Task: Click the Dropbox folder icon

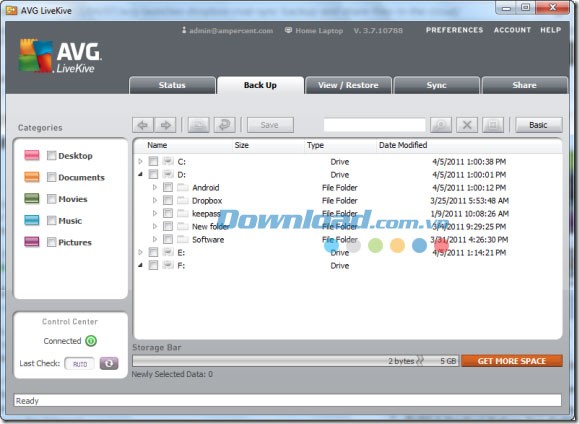Action: (x=183, y=200)
